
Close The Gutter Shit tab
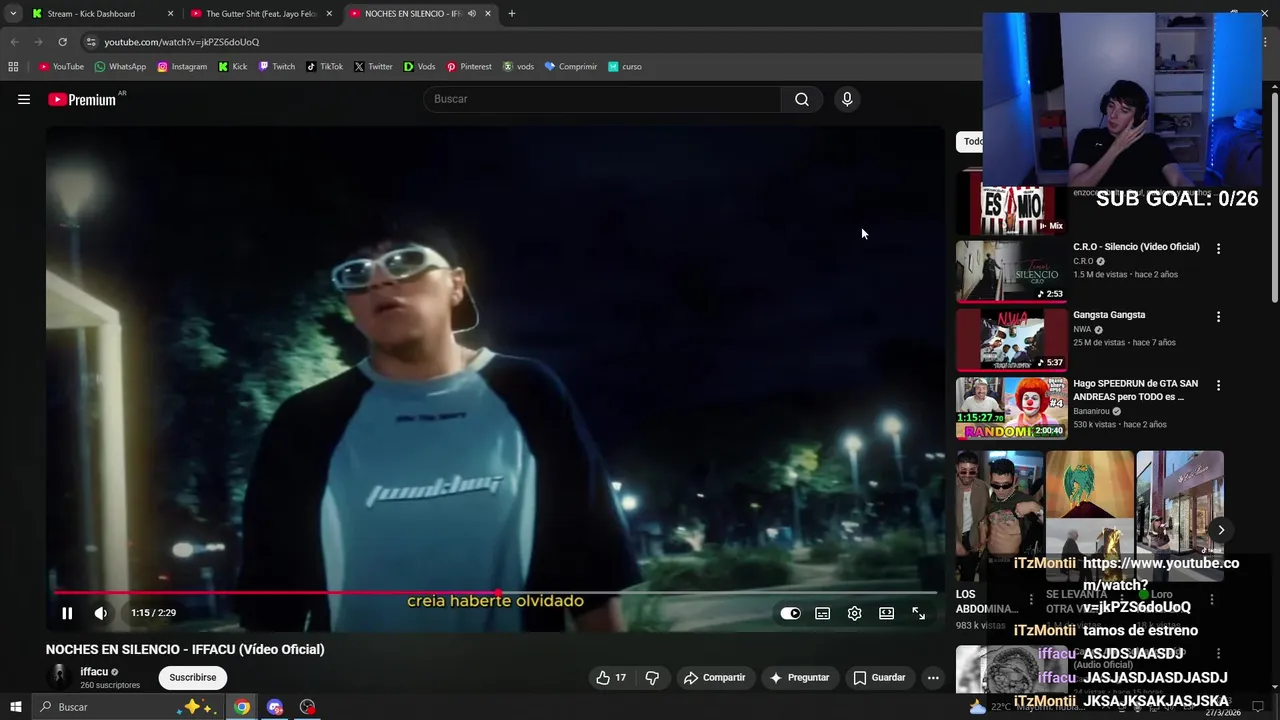tap(329, 14)
